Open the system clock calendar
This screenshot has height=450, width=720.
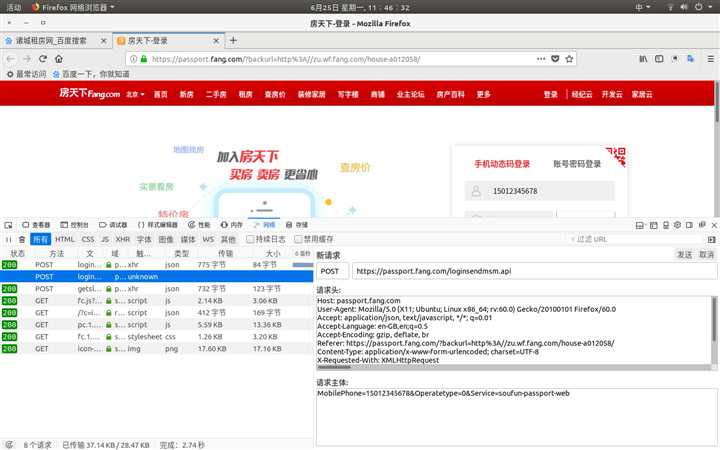[360, 7]
